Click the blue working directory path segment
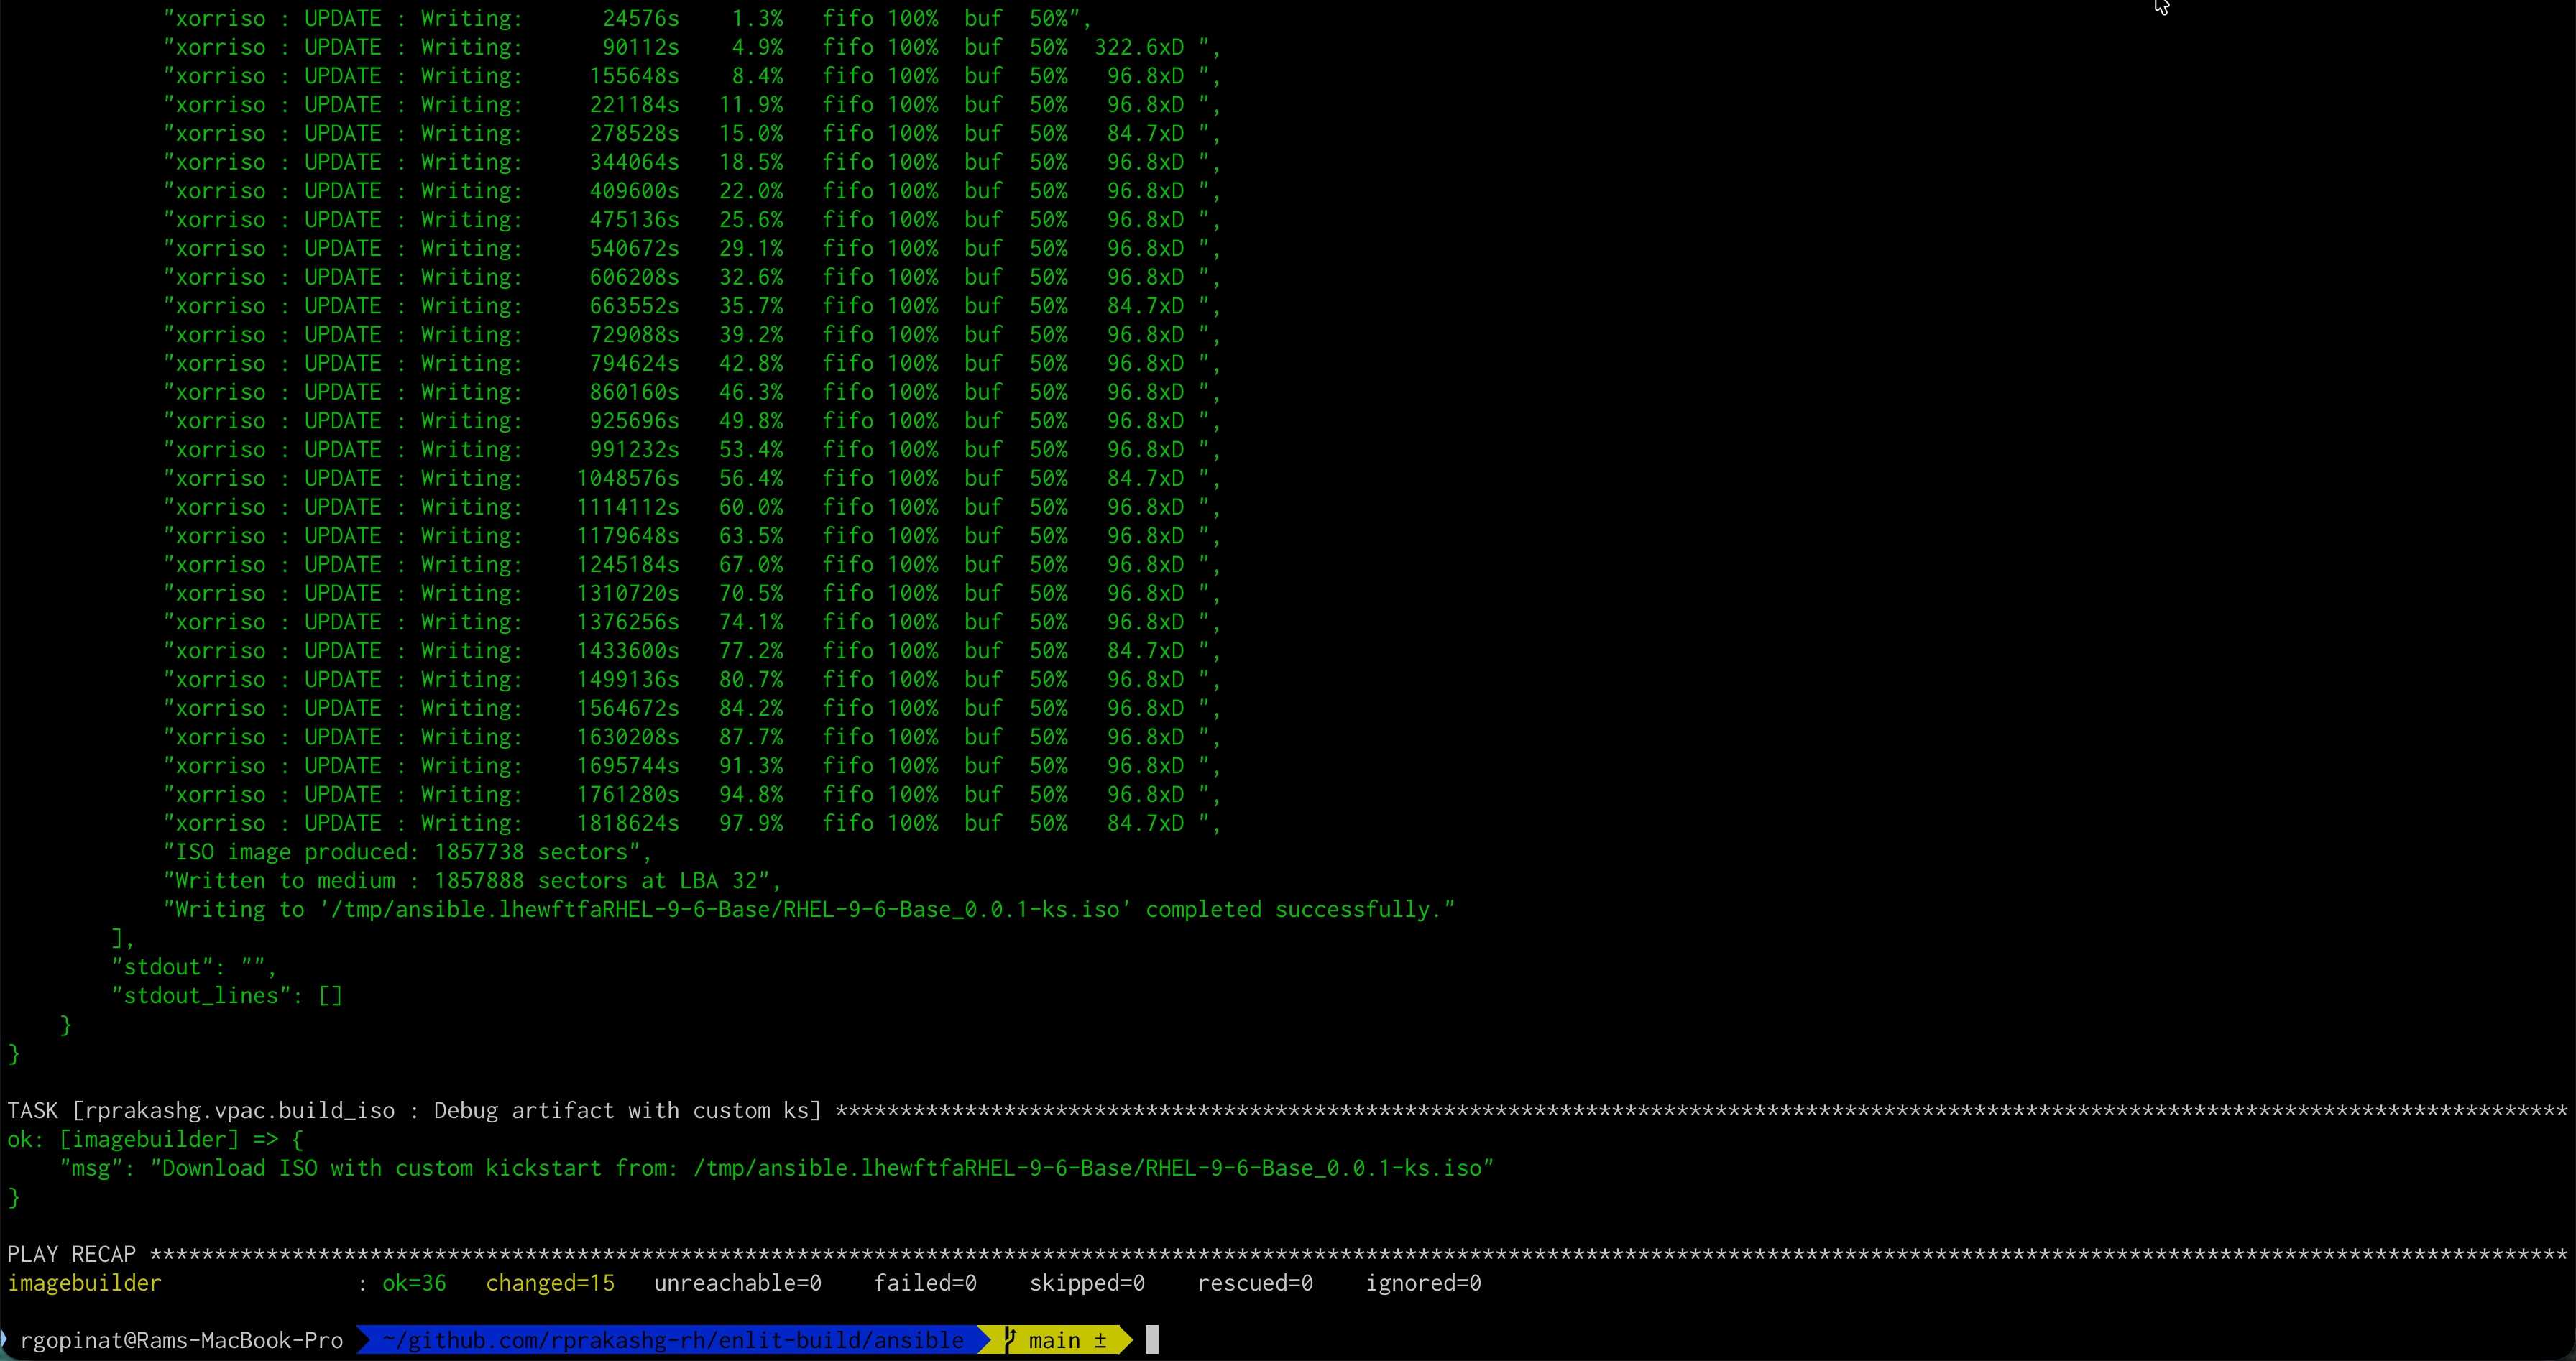Image resolution: width=2576 pixels, height=1361 pixels. (x=673, y=1340)
